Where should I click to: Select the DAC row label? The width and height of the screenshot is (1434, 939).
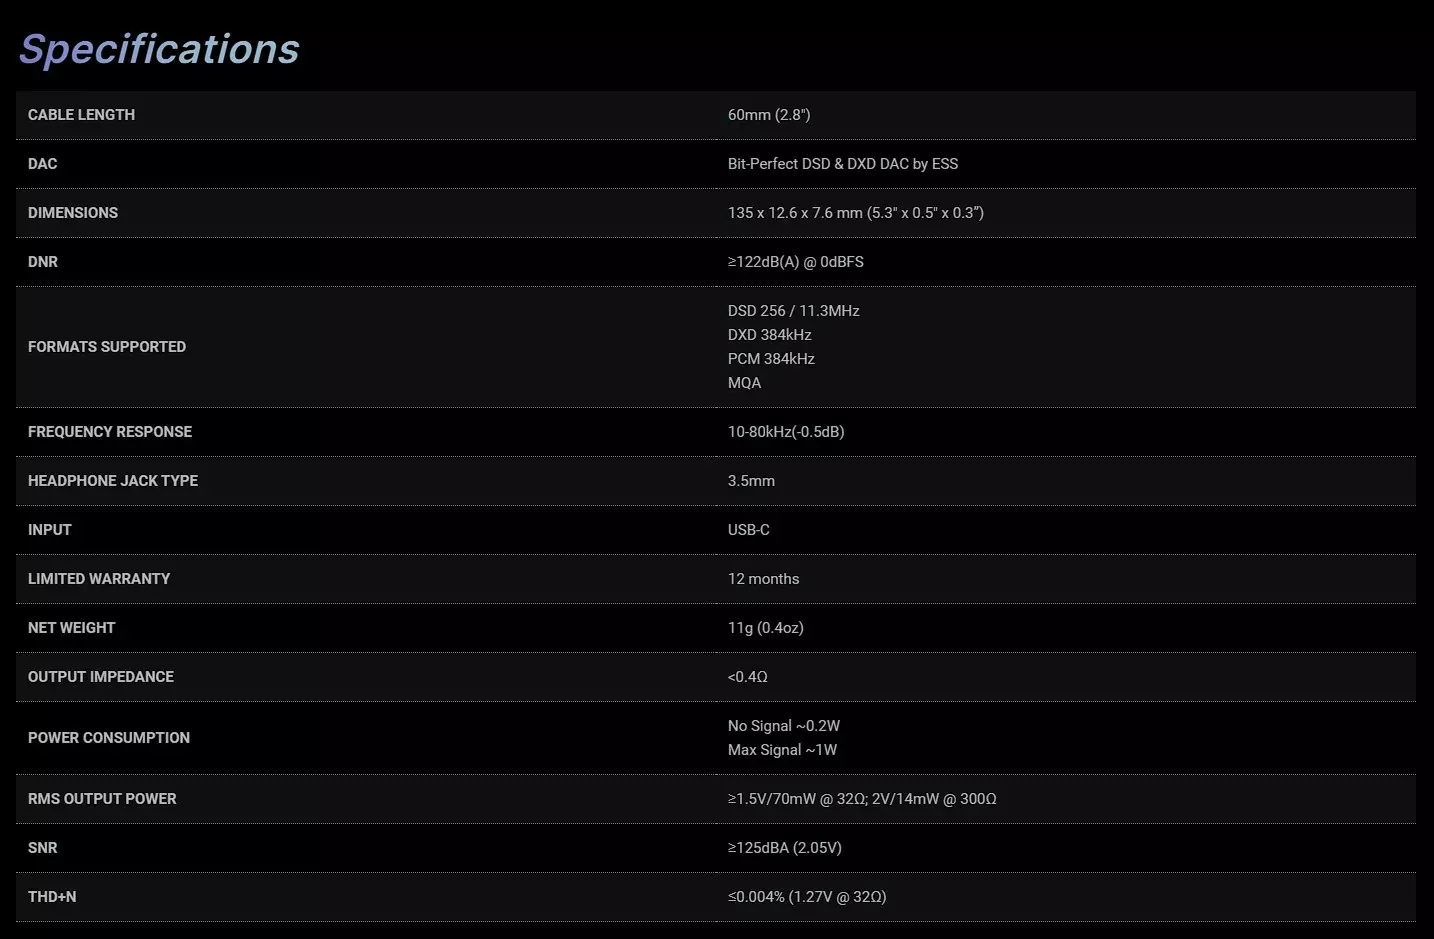(43, 164)
